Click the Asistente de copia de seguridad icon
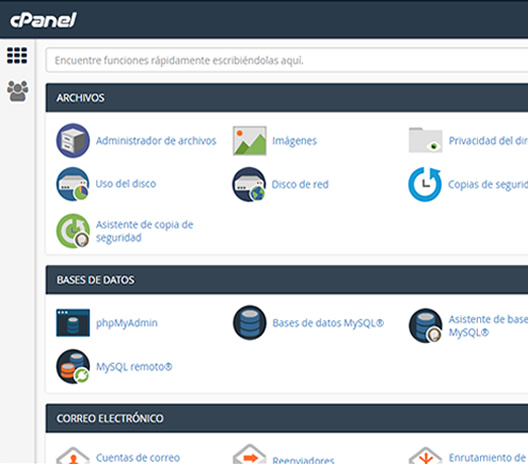This screenshot has height=464, width=528. pos(73,231)
